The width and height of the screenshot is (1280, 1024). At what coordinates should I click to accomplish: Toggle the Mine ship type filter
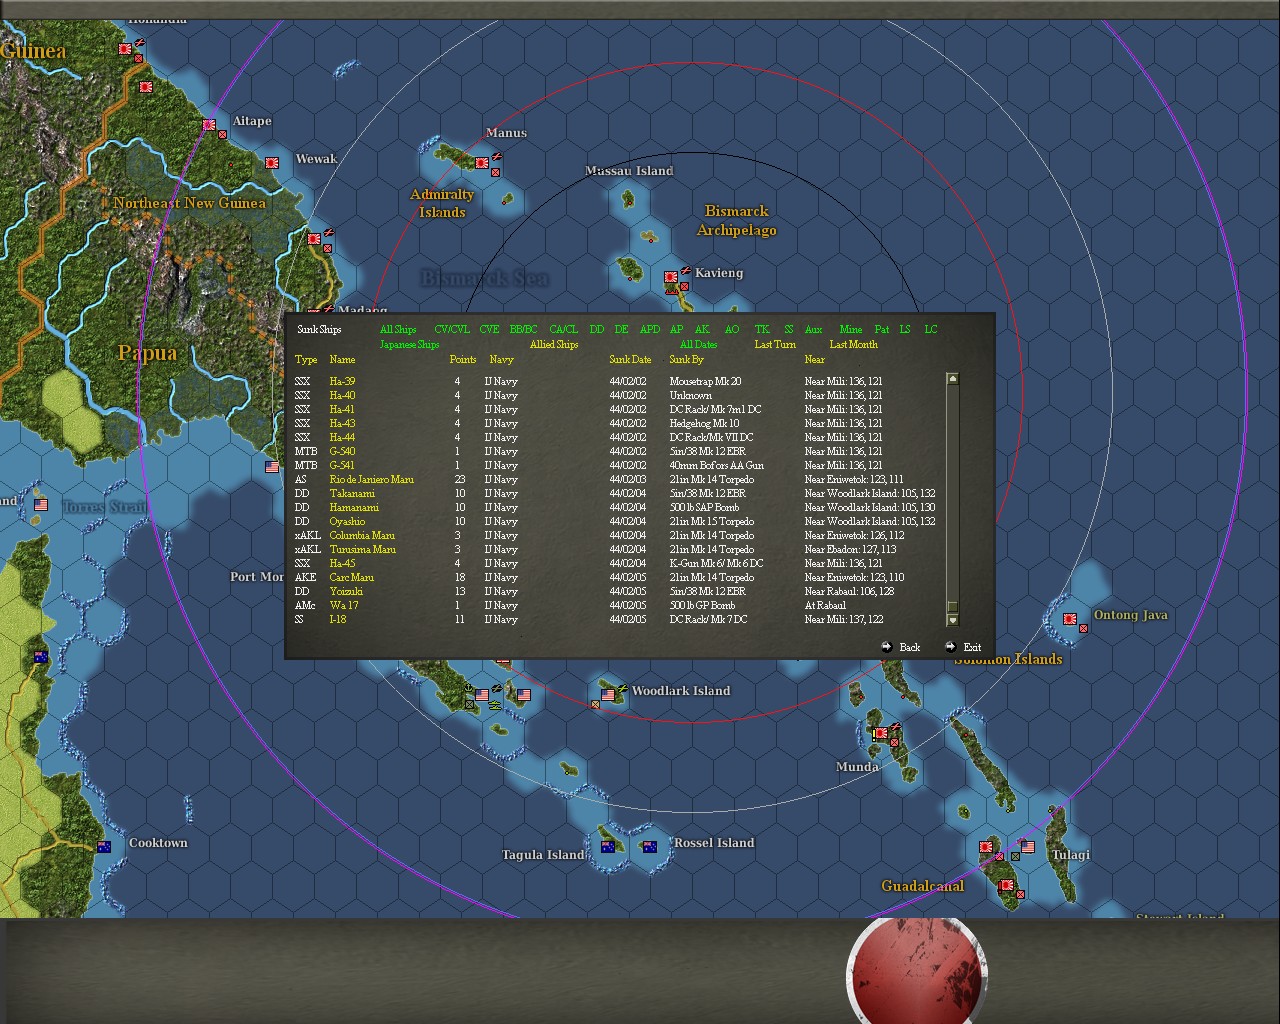[x=851, y=329]
